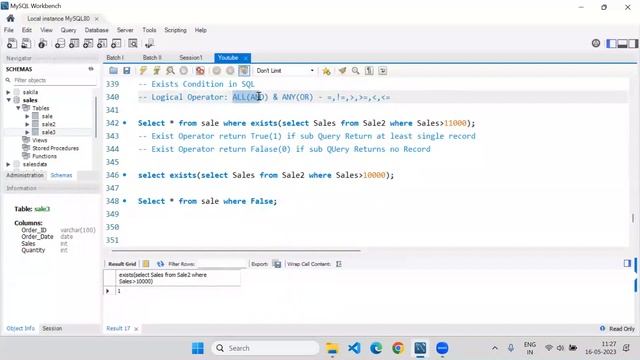Toggle continue-on-error icon in editor toolbar
This screenshot has height=360, width=640.
pyautogui.click(x=200, y=71)
